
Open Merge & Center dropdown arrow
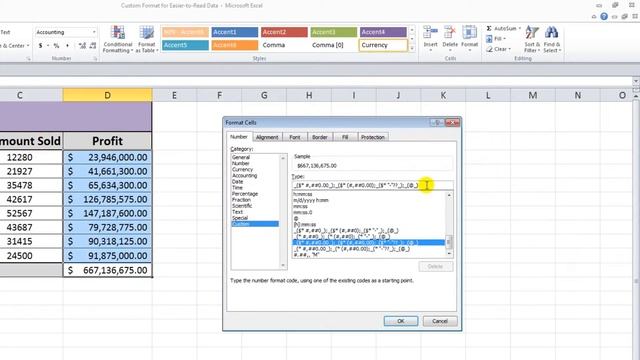tap(28, 46)
